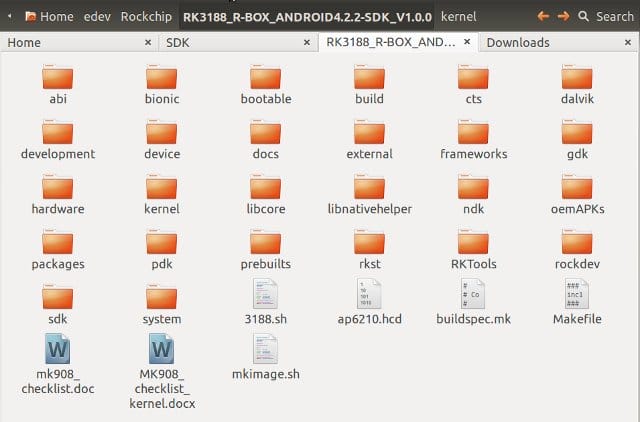Choose the rkst folder icon

[x=369, y=242]
